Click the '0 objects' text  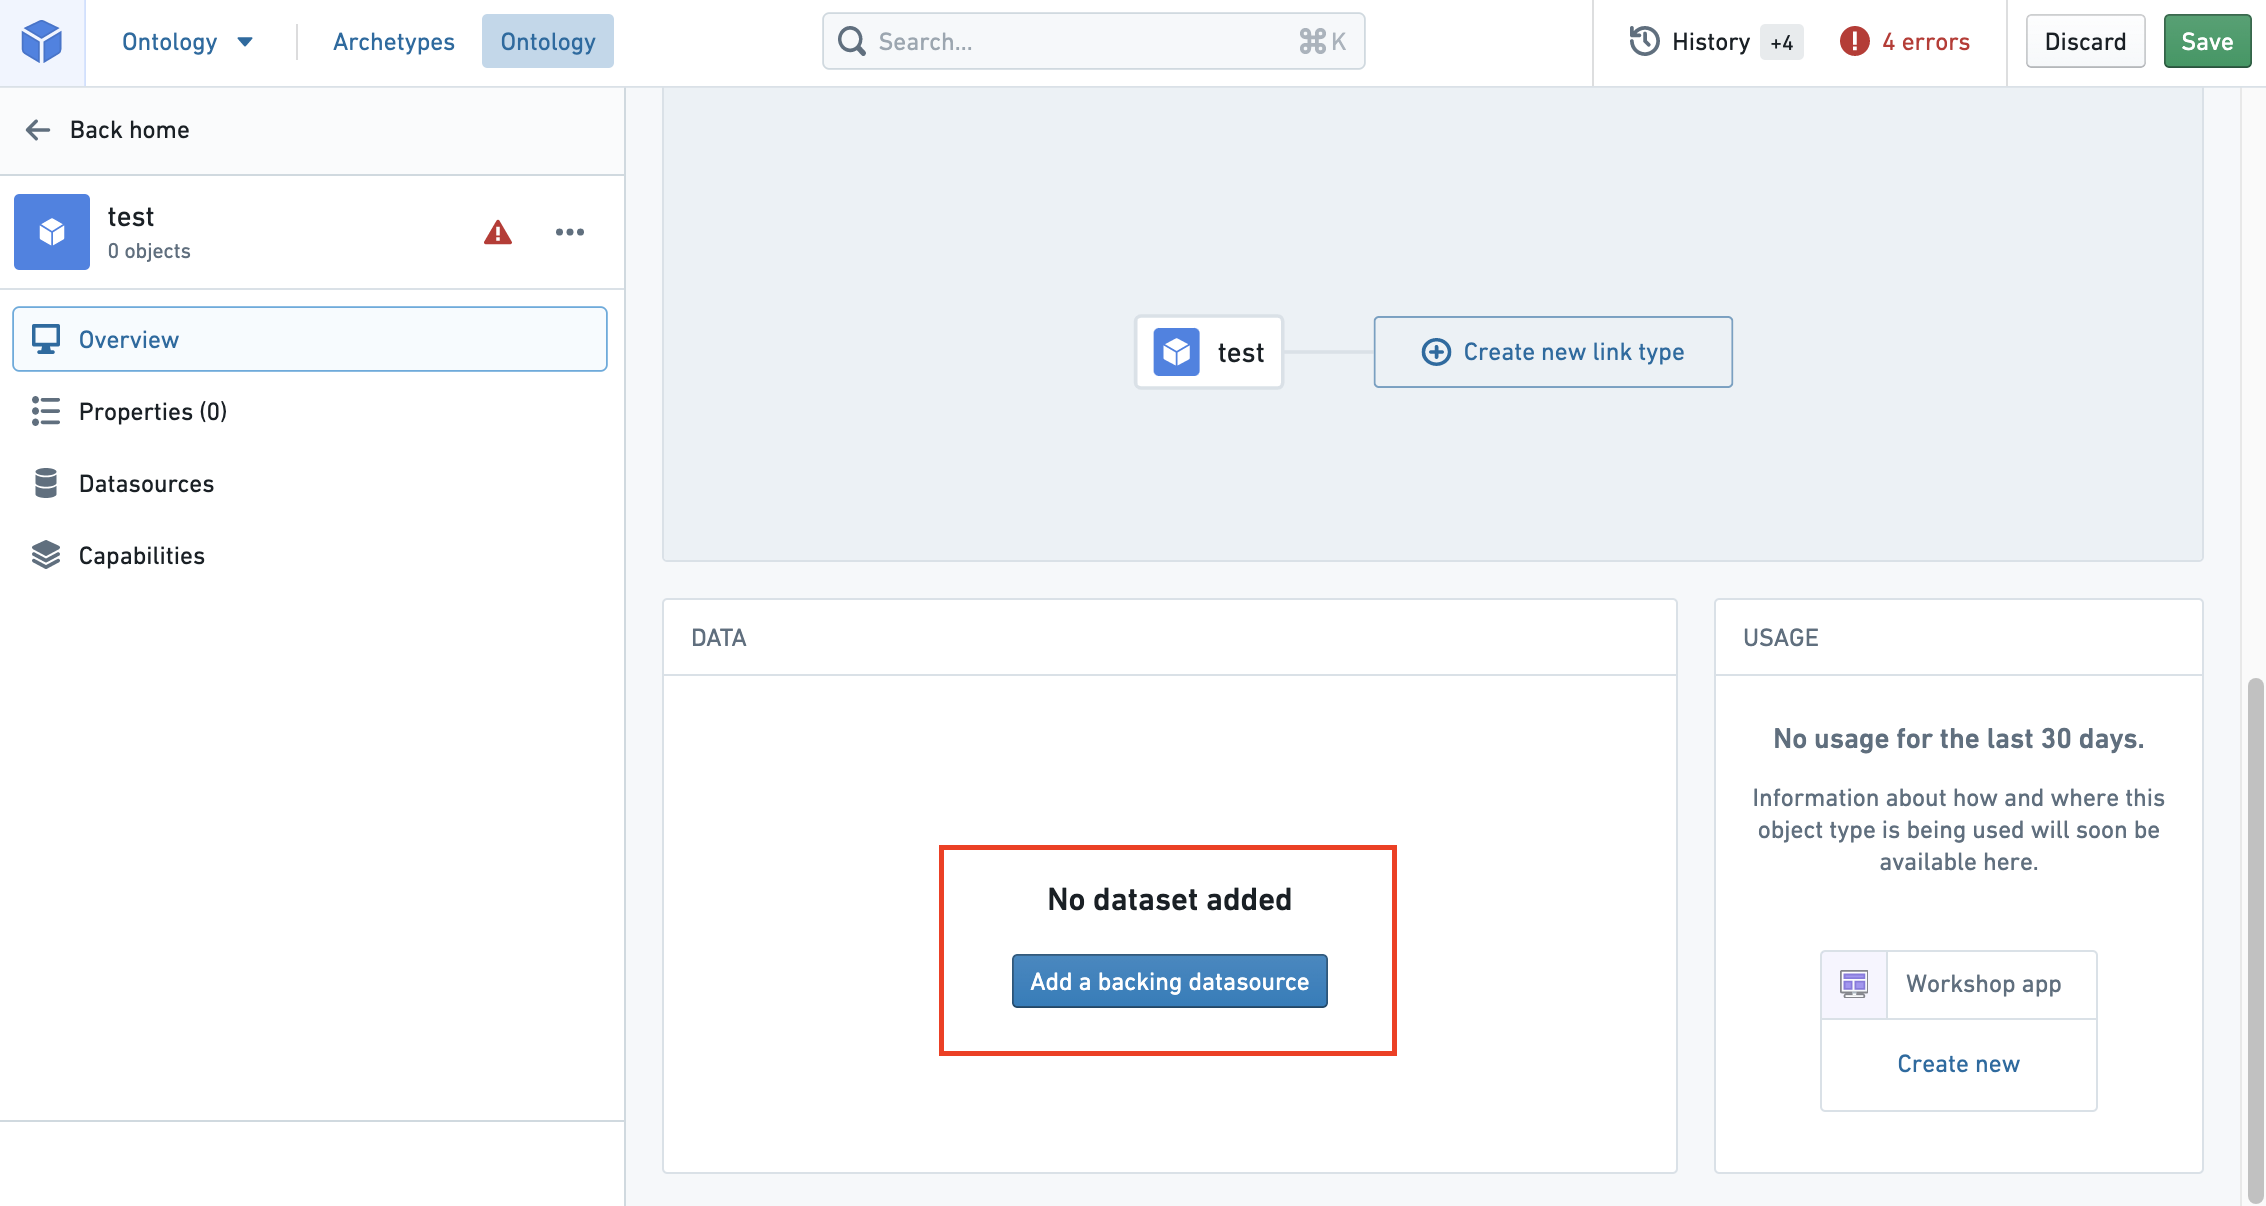pyautogui.click(x=149, y=251)
